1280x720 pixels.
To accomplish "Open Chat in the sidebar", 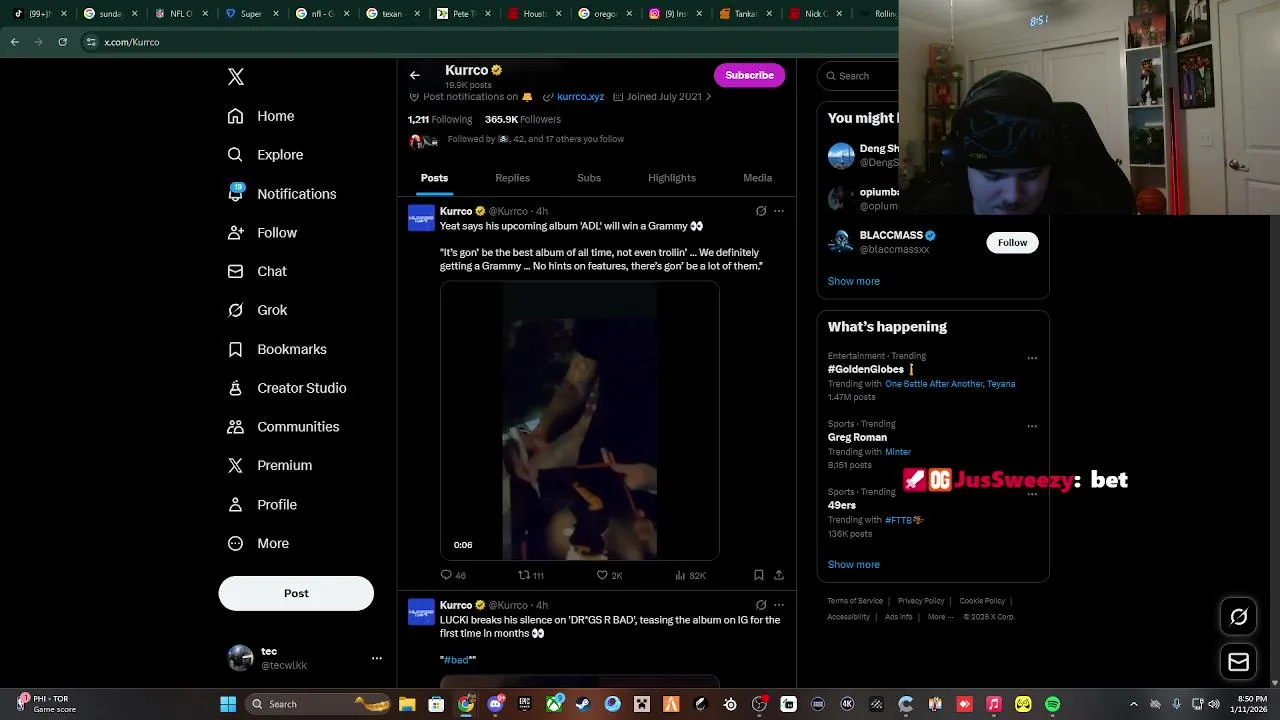I will point(257,271).
